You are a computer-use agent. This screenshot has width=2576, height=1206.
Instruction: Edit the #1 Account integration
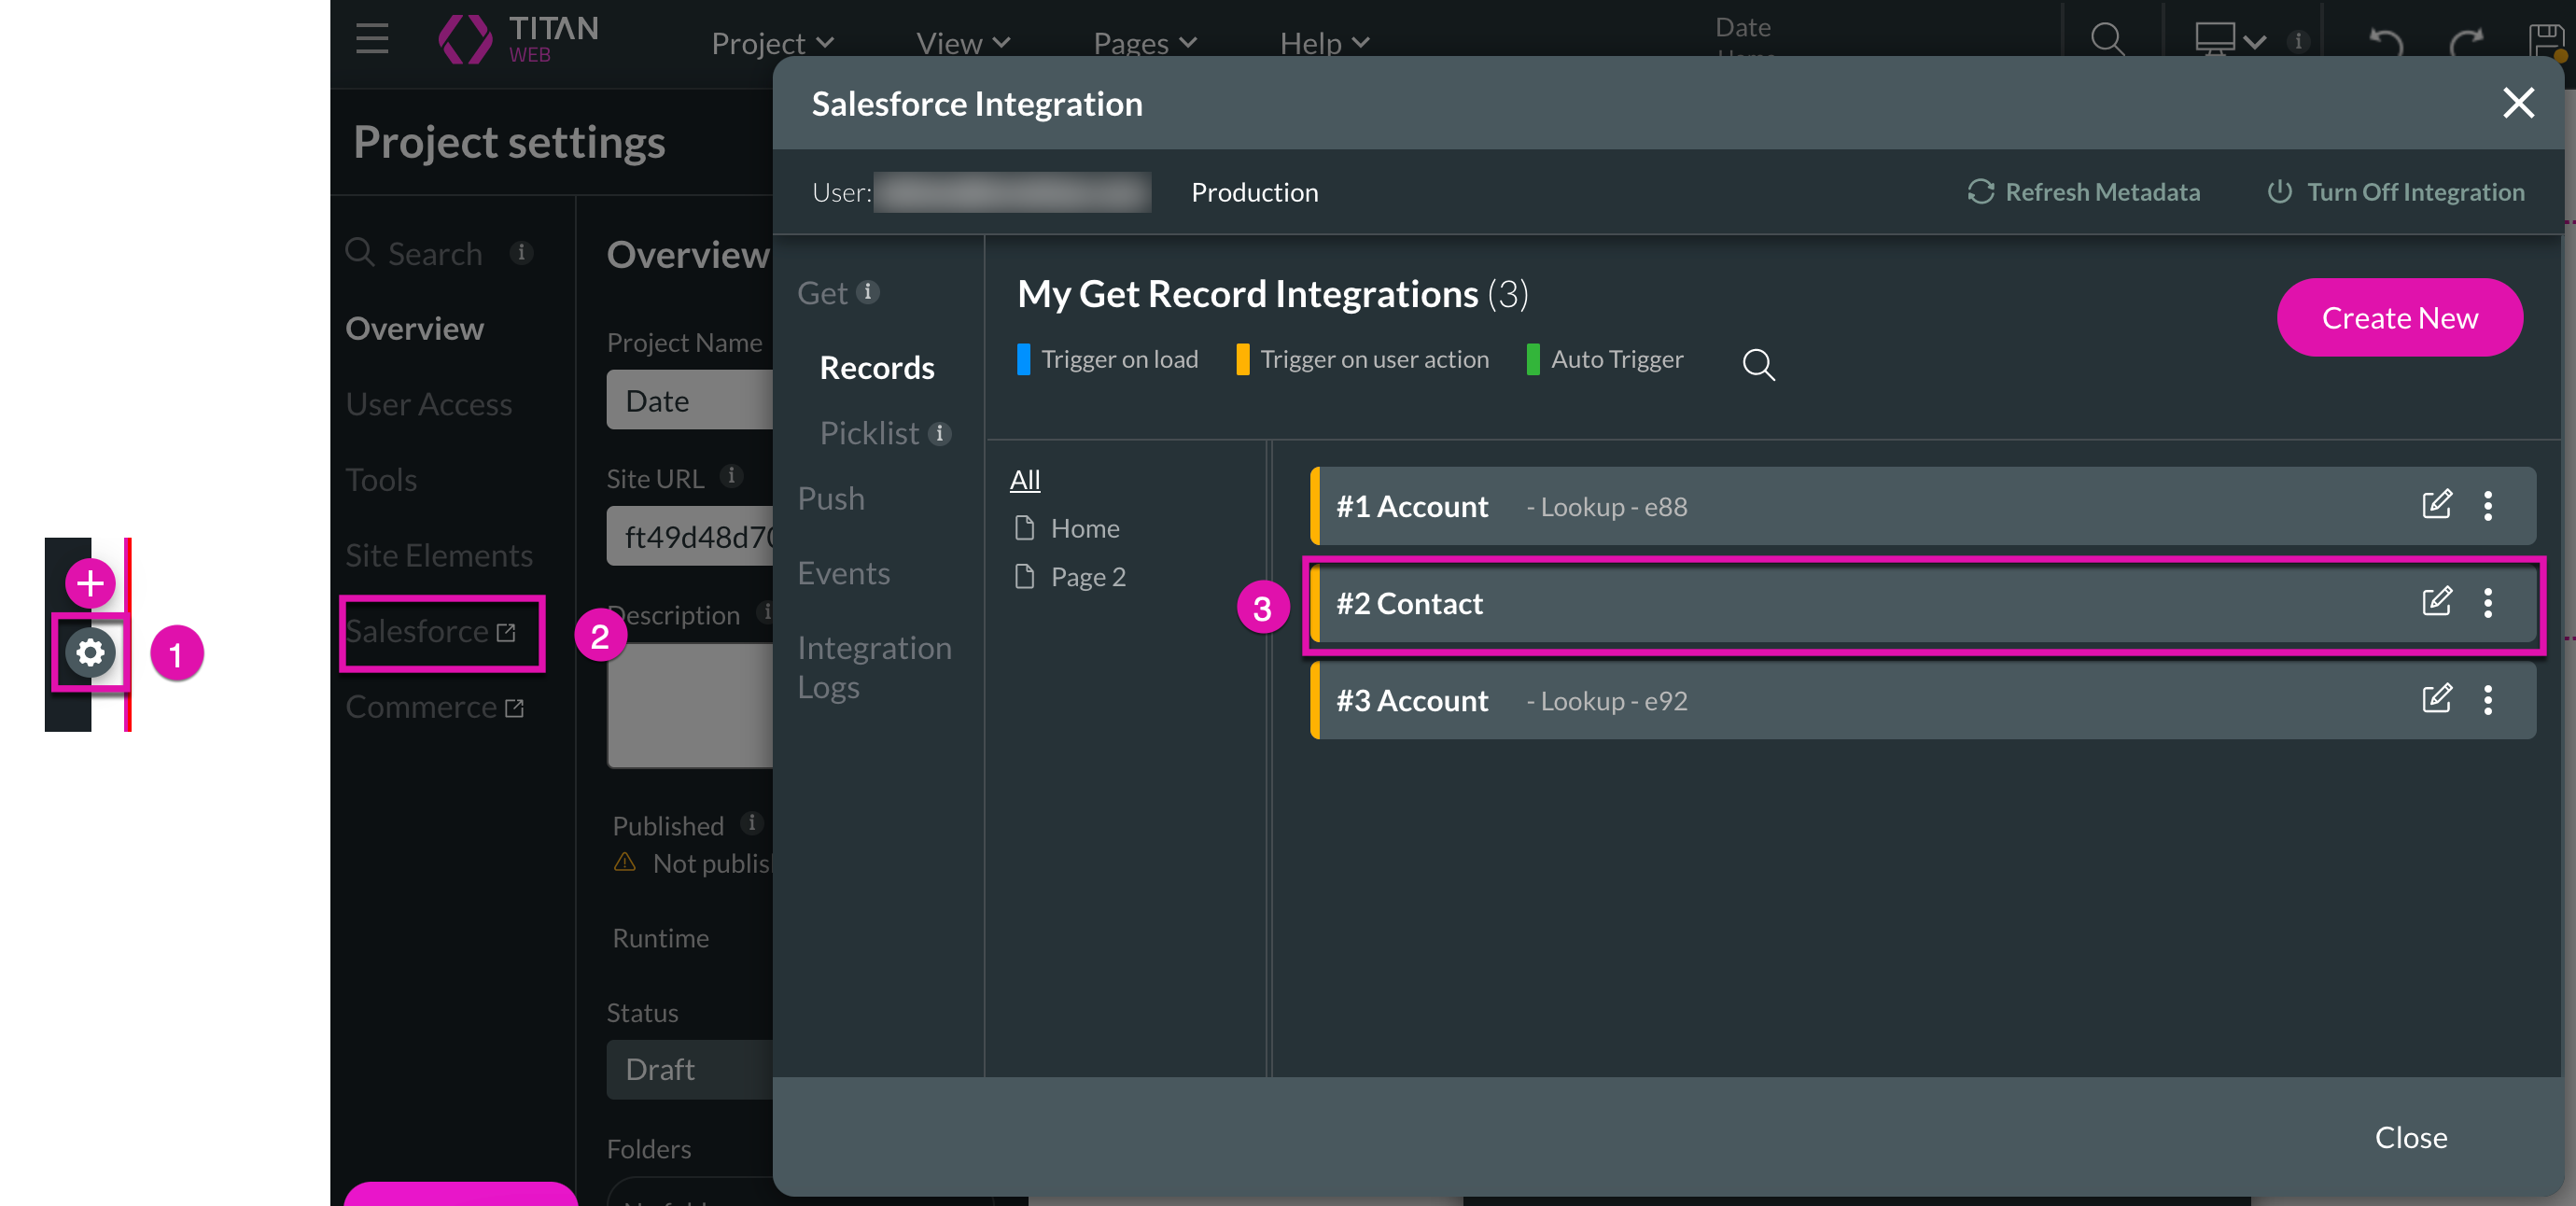point(2436,504)
